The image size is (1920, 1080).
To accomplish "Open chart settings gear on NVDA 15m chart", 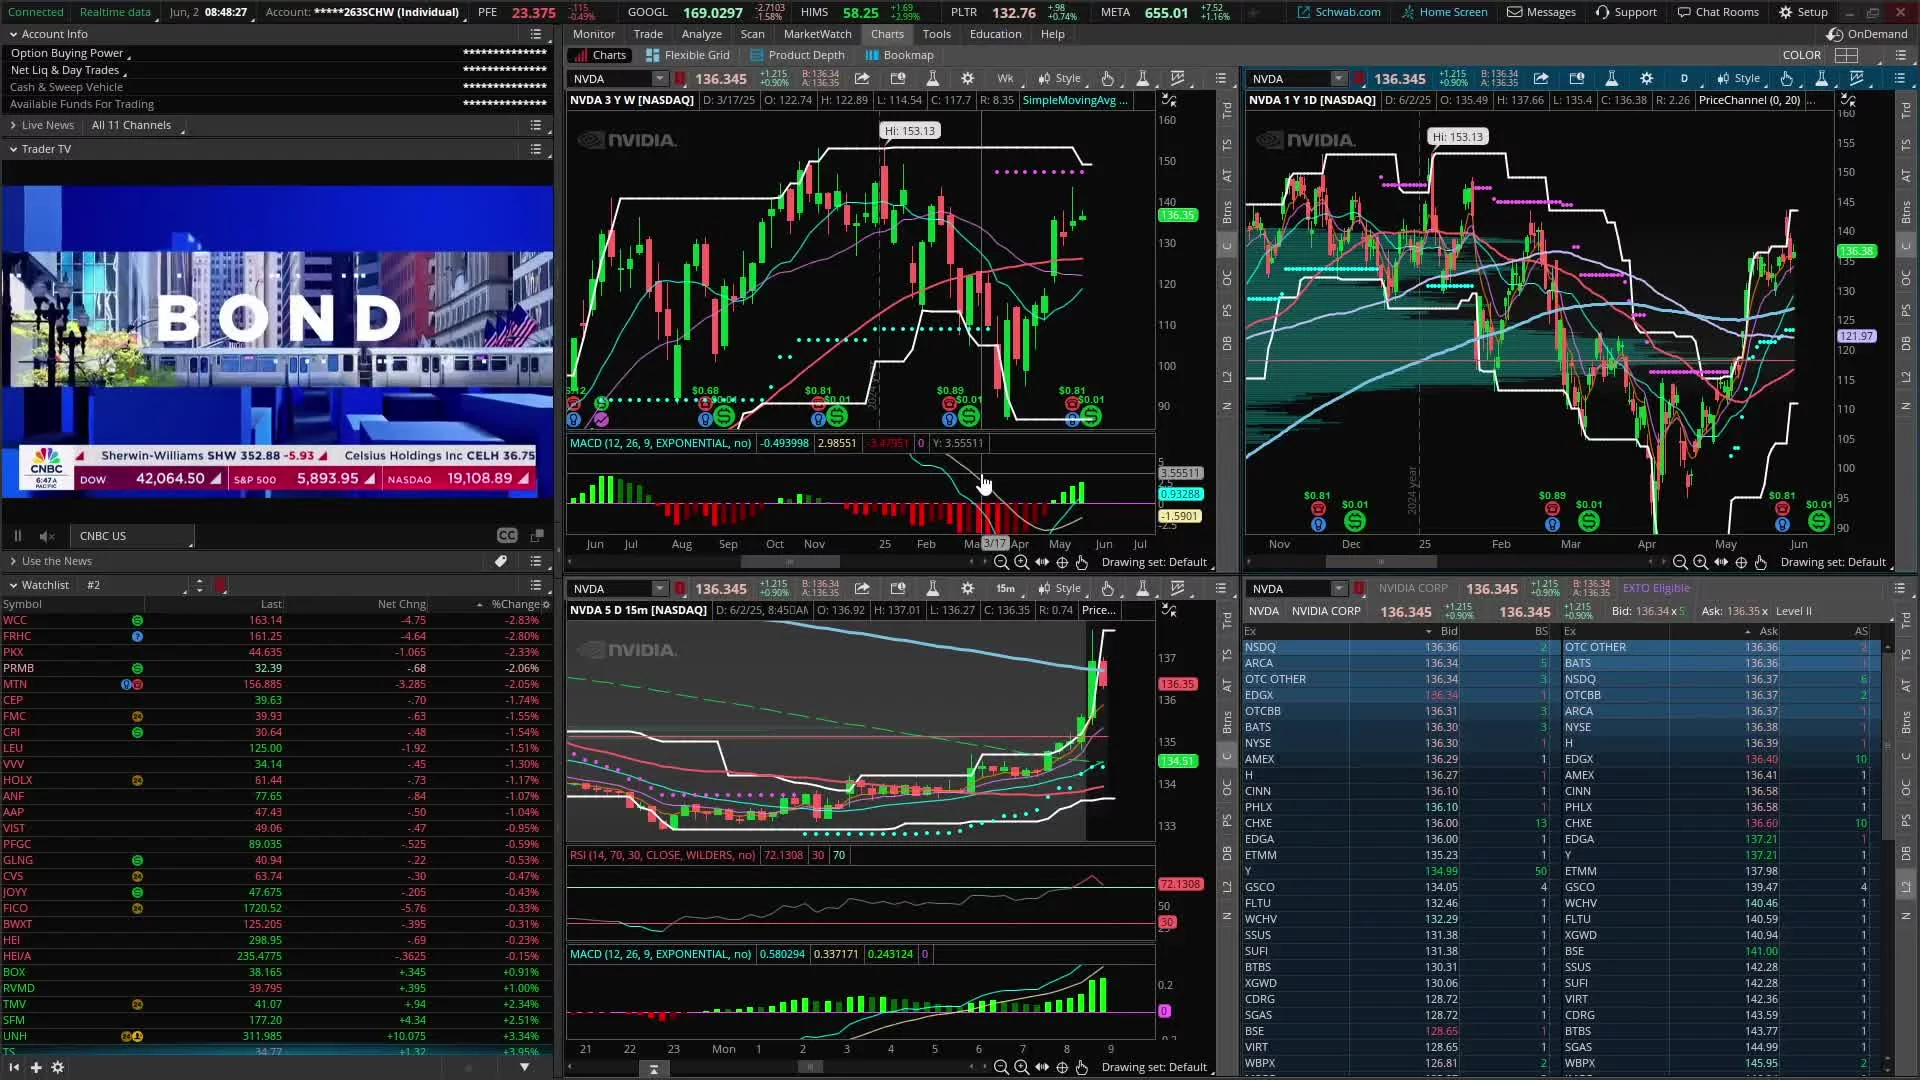I will point(967,589).
